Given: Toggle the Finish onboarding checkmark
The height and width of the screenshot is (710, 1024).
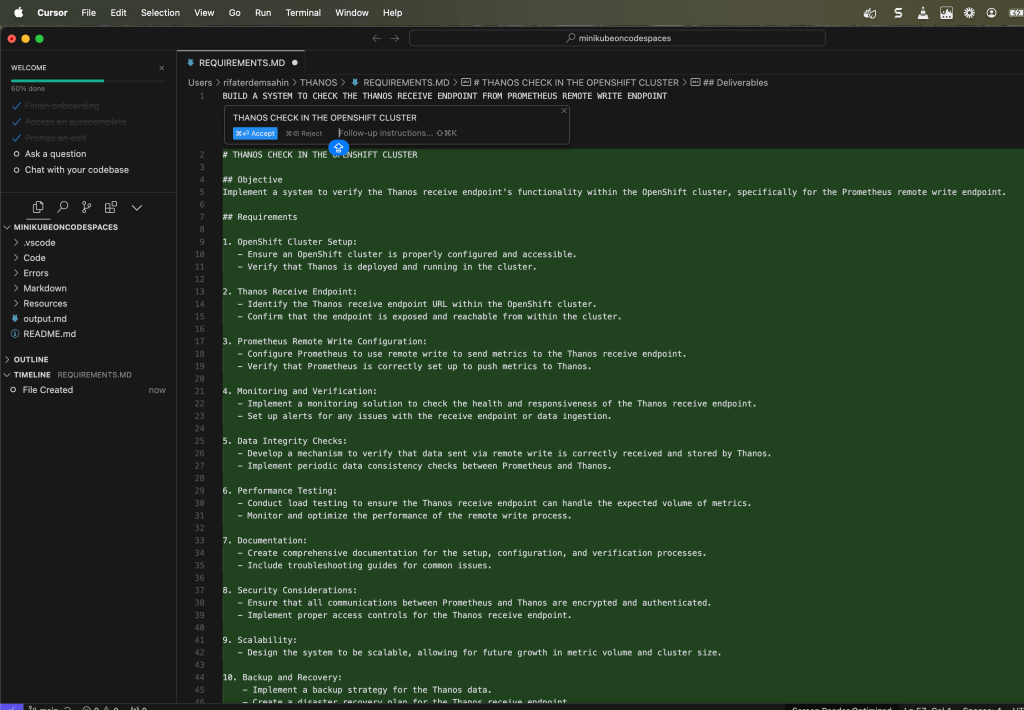Looking at the screenshot, I should pyautogui.click(x=16, y=106).
